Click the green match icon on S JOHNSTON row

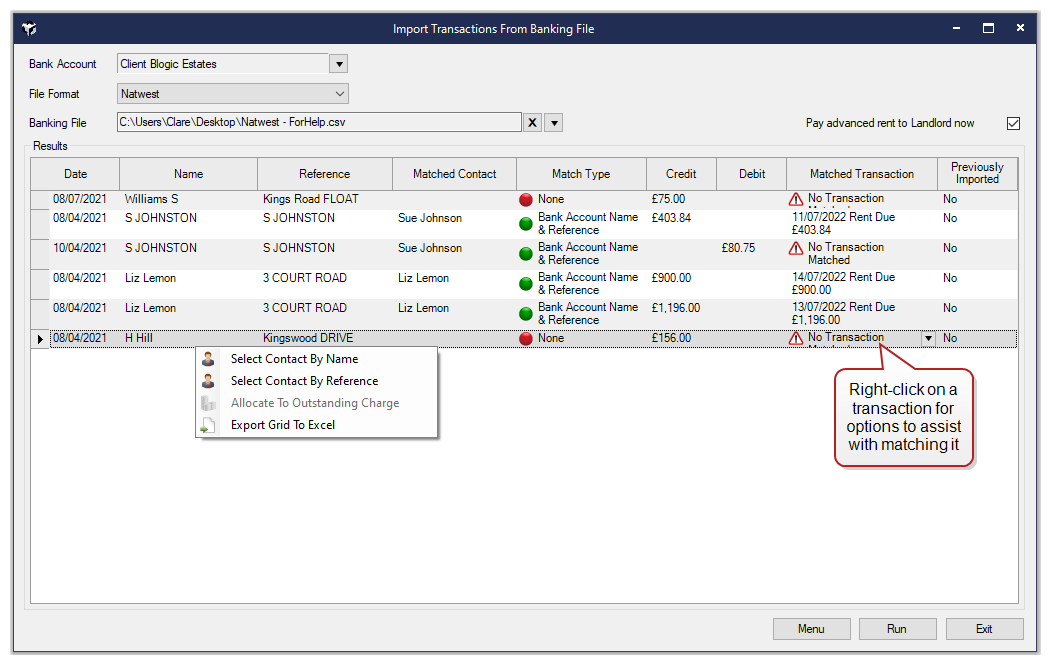pos(526,223)
